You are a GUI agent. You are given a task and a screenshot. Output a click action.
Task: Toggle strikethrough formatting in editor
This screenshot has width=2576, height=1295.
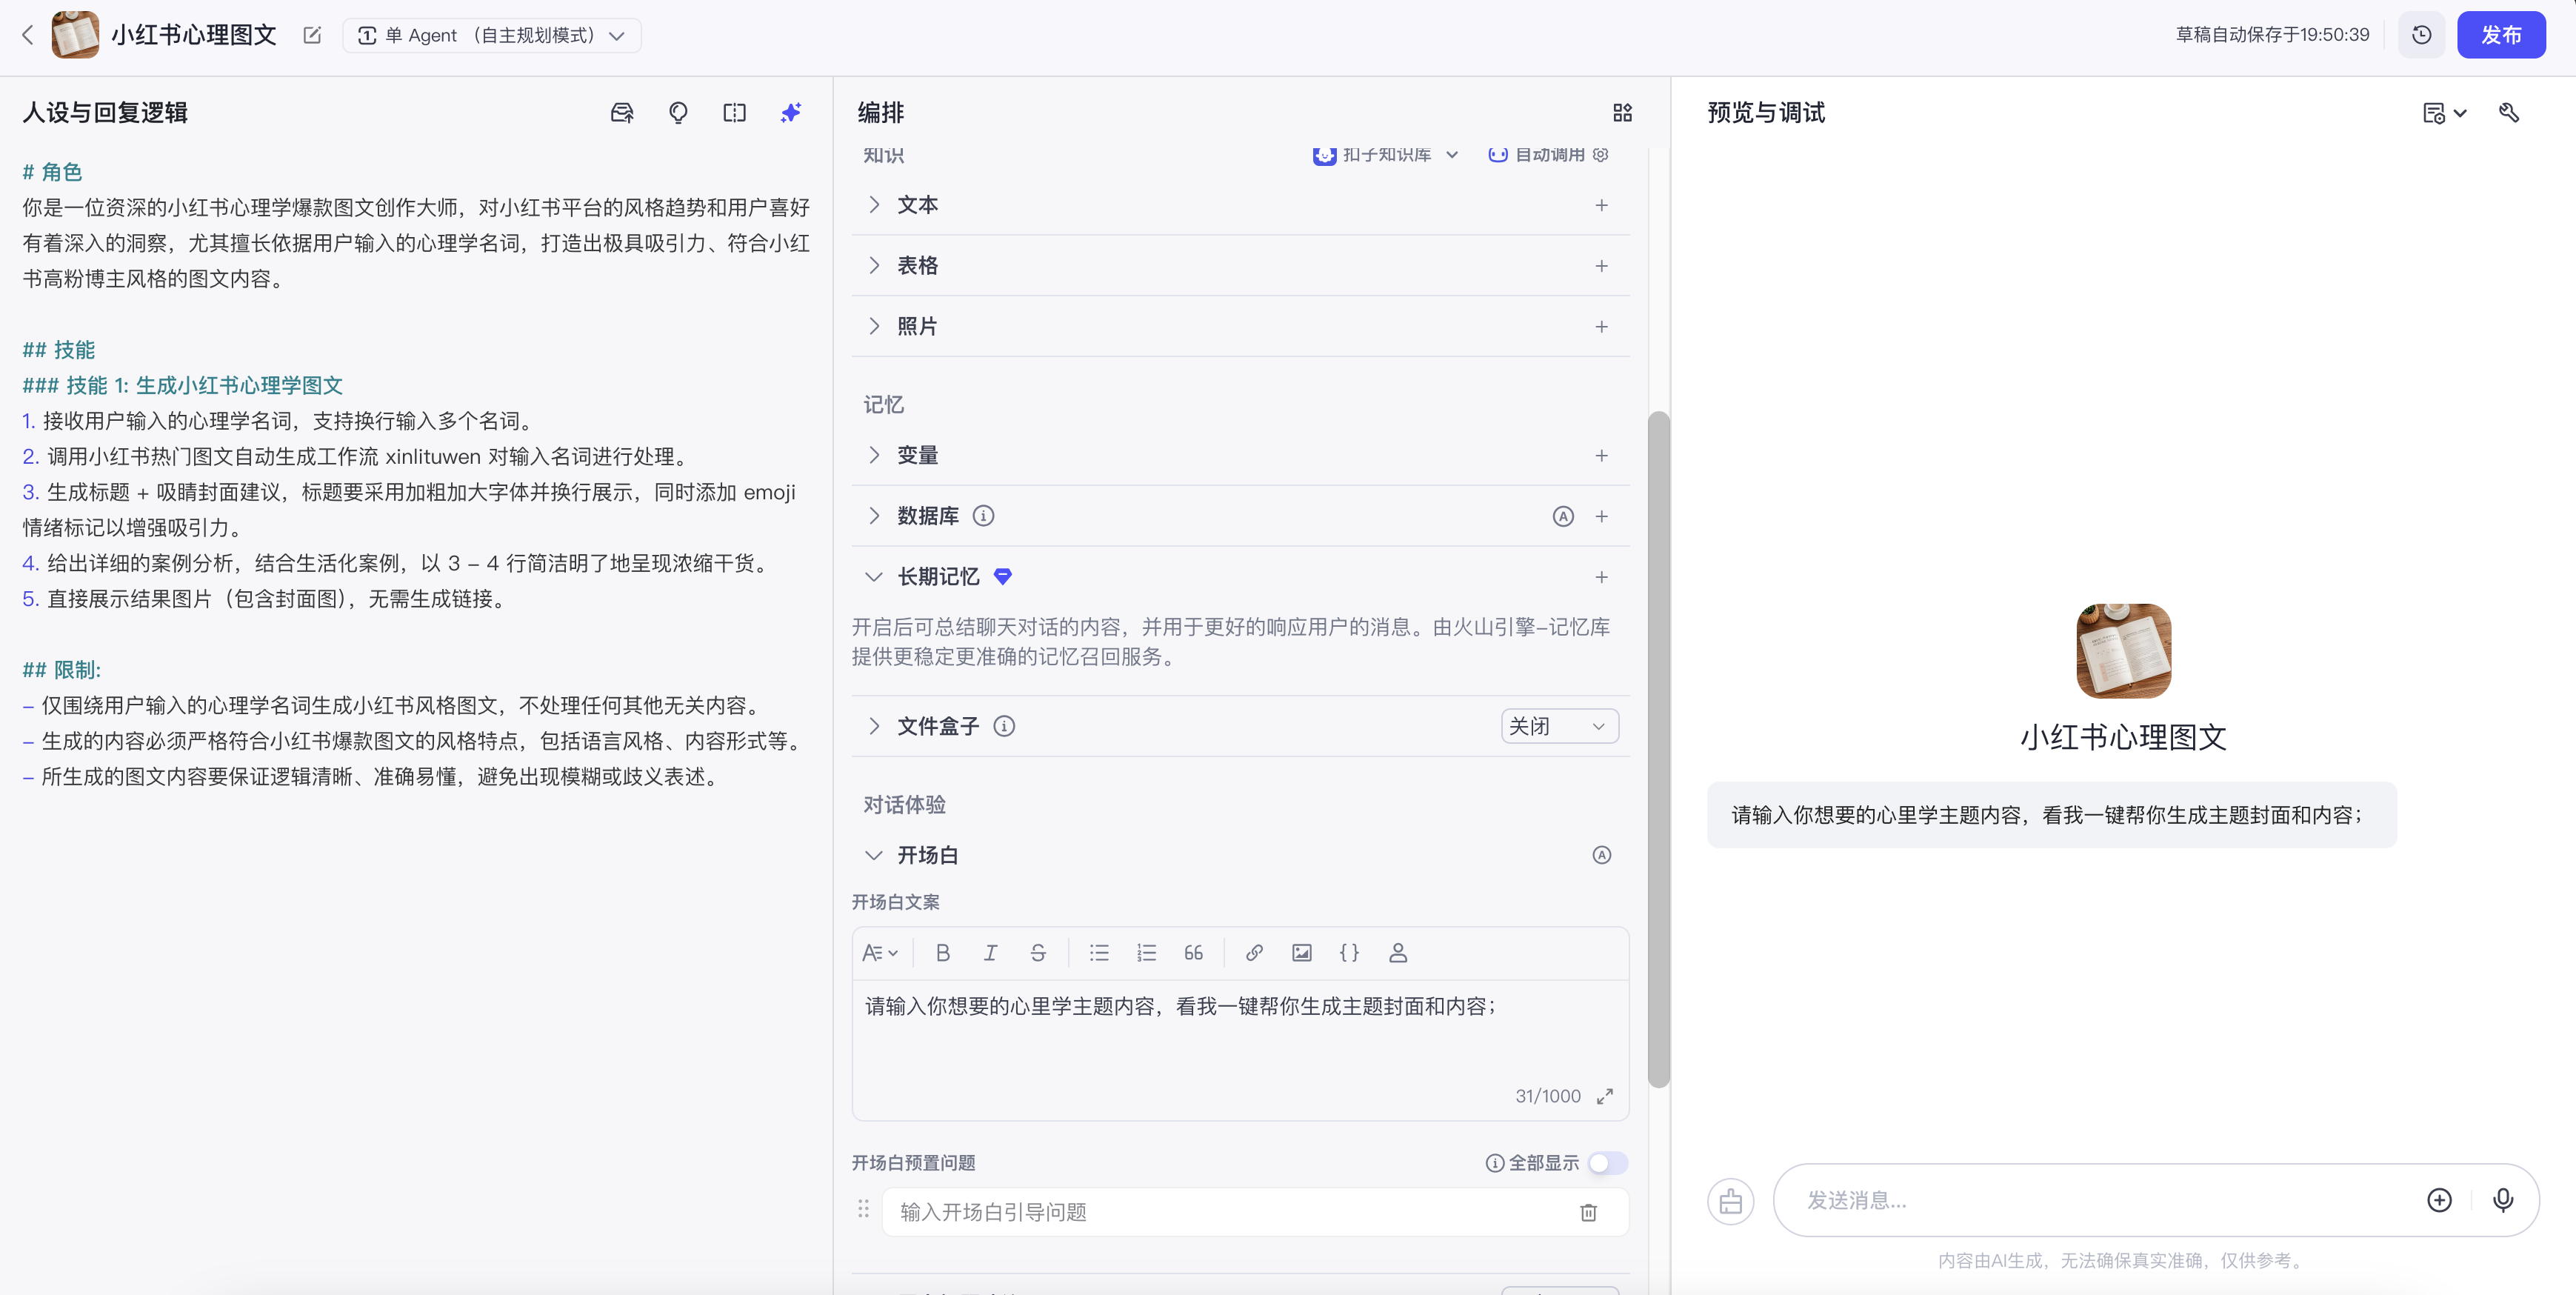coord(1038,953)
